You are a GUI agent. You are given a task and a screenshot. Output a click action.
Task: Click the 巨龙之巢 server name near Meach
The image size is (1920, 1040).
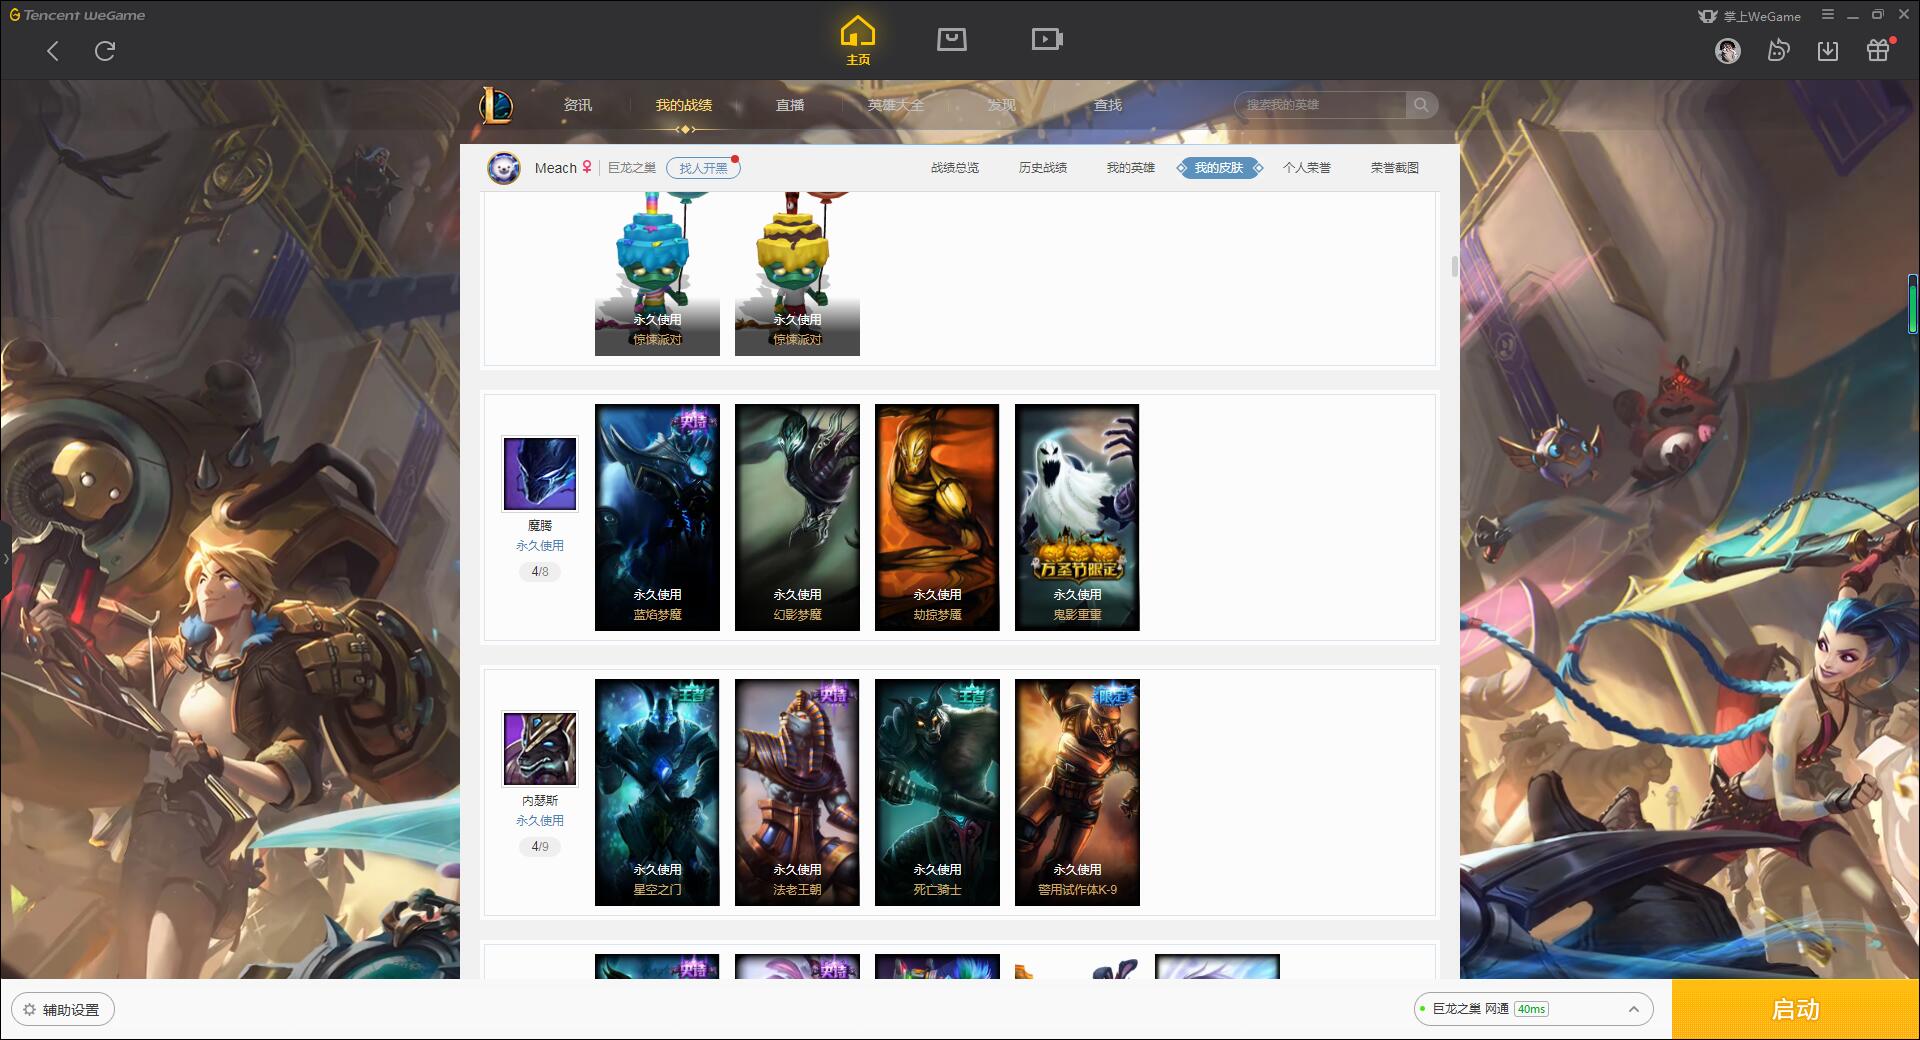point(632,168)
